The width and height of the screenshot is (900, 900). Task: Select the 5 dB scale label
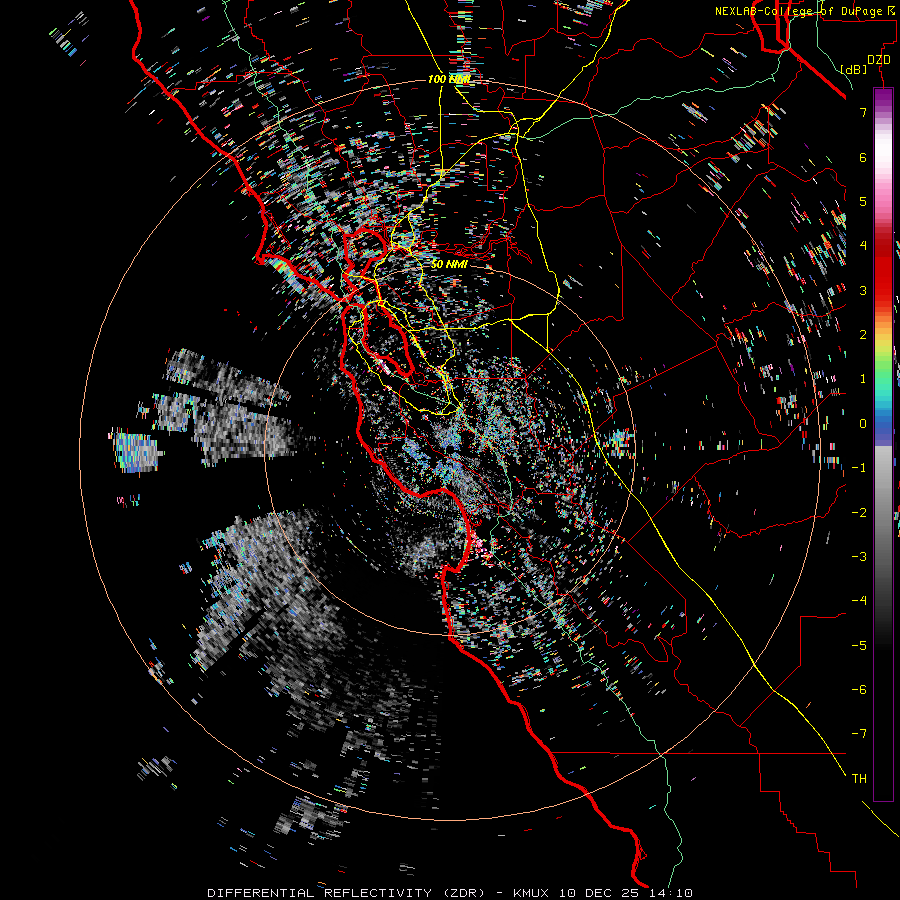click(863, 201)
